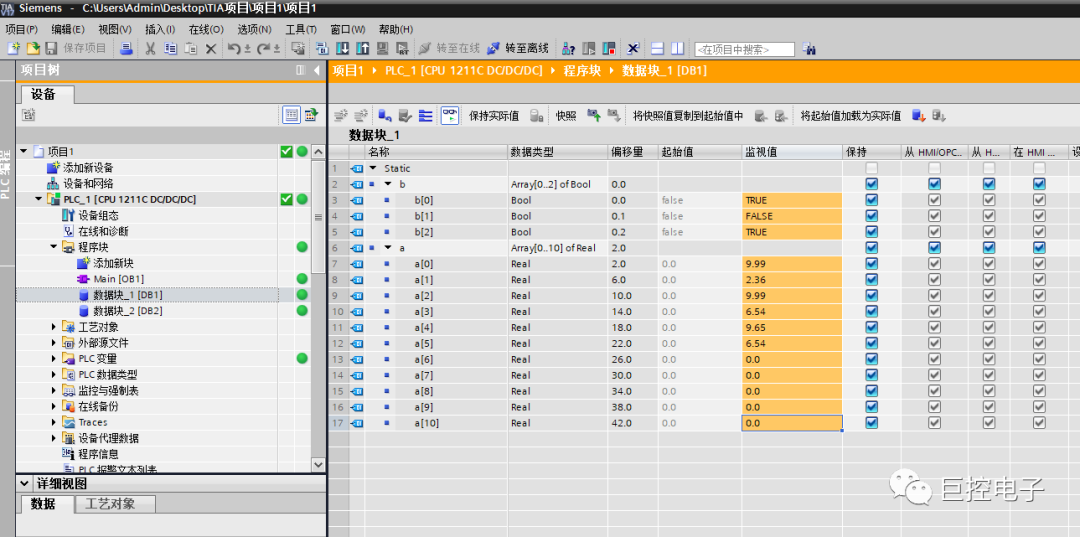Viewport: 1080px width, 537px height.
Task: Collapse the 详细视图 panel
Action: (25, 484)
